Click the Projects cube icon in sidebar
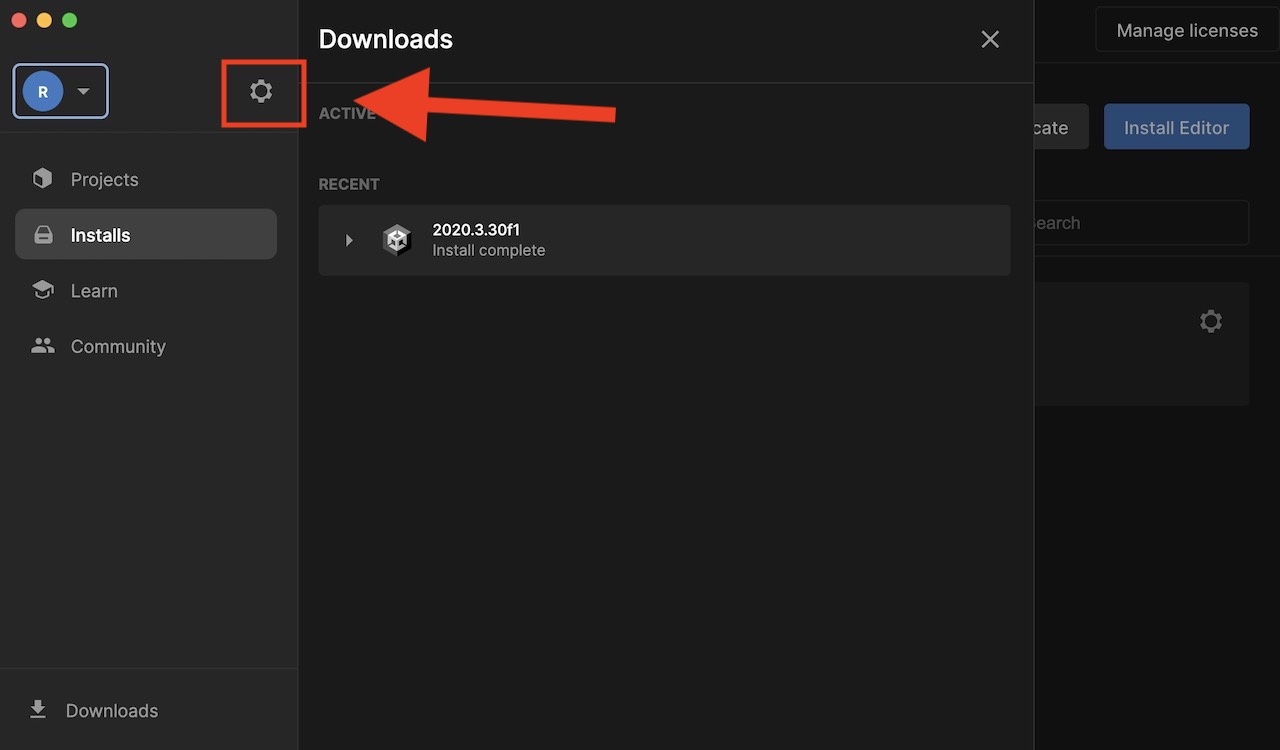This screenshot has height=750, width=1280. coord(42,179)
